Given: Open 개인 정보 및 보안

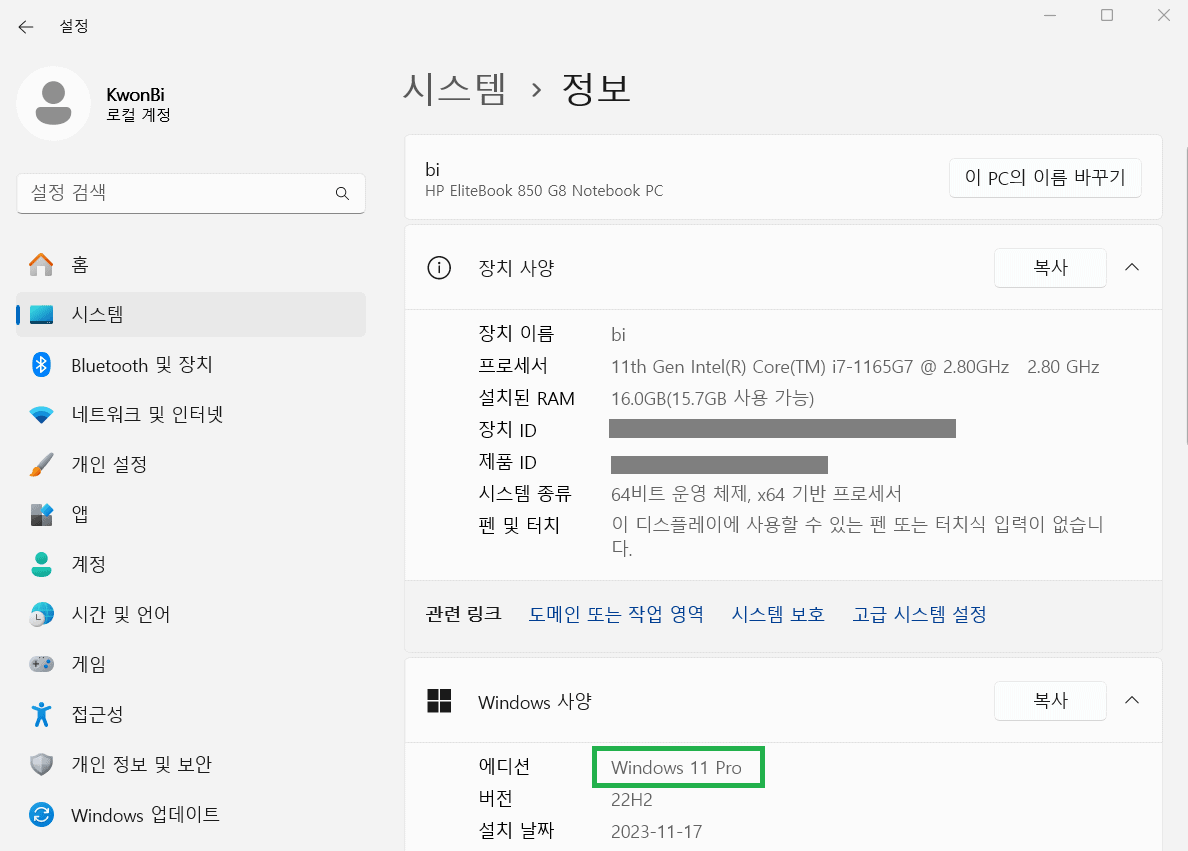Looking at the screenshot, I should (191, 764).
